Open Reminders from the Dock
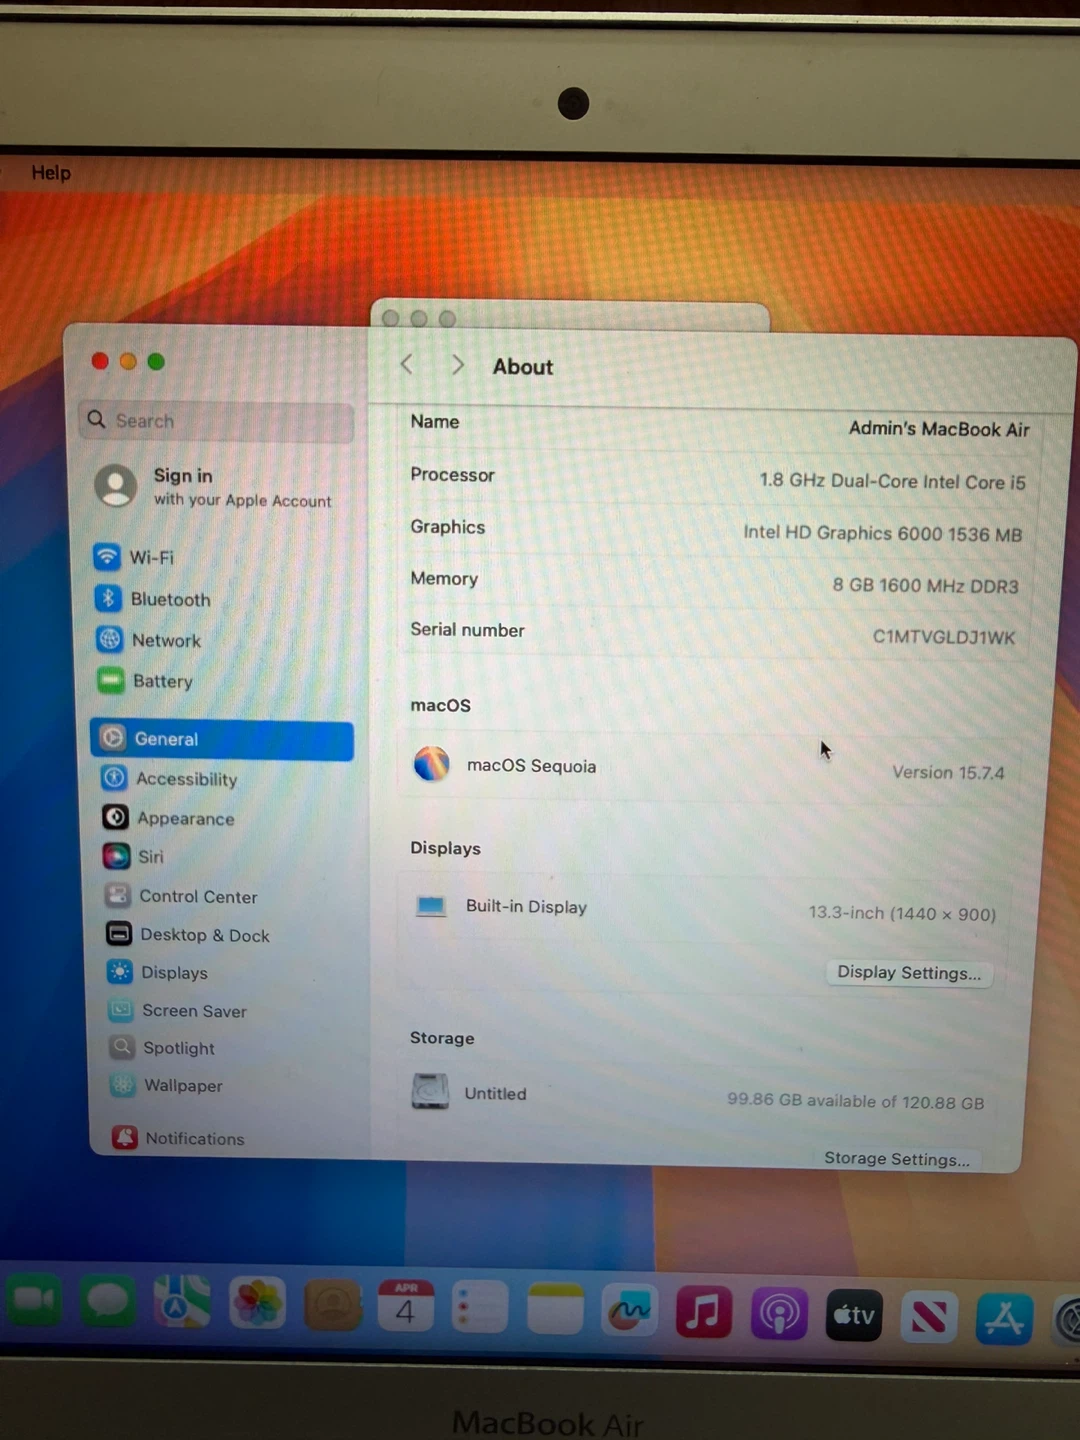Screen dimensions: 1080x1440 point(480,1307)
